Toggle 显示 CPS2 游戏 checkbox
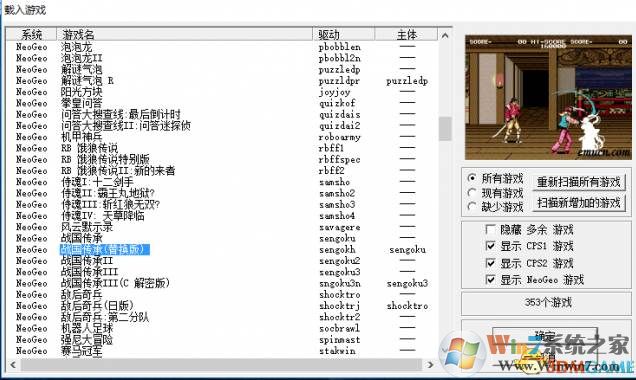636x380 pixels. pyautogui.click(x=490, y=263)
